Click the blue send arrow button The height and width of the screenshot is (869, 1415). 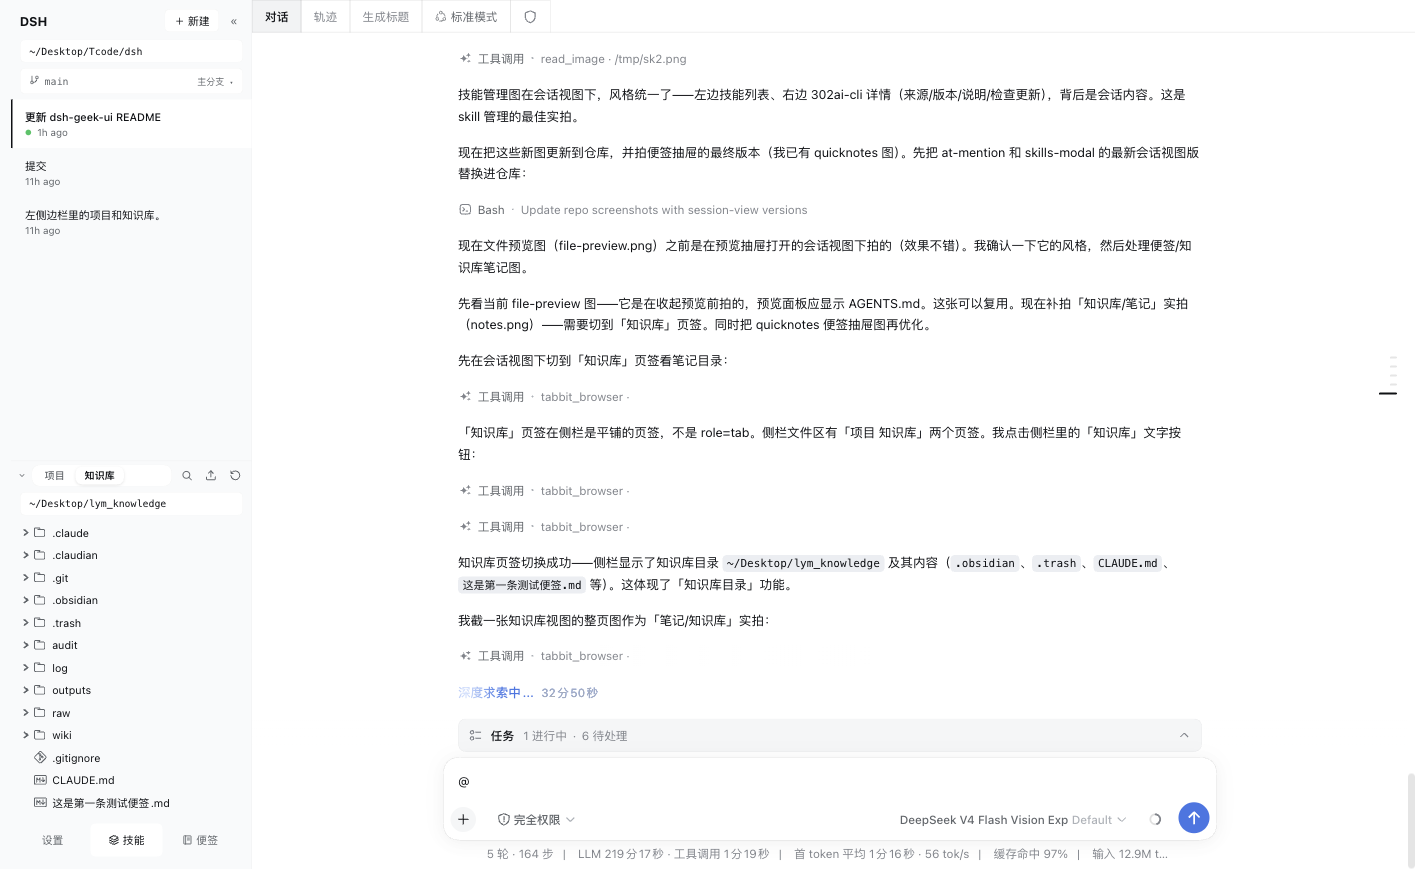1193,818
